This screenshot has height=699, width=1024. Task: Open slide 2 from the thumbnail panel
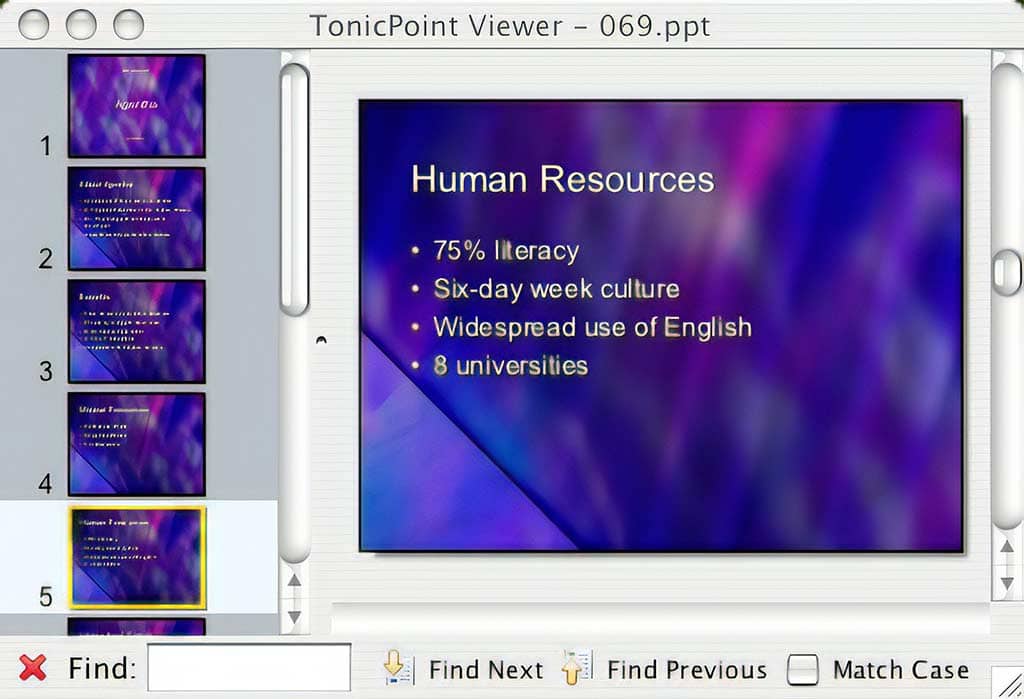tap(136, 218)
